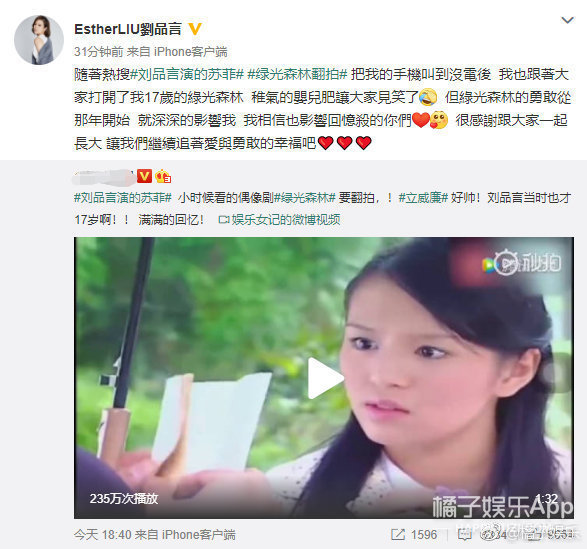Open the #绿光森林翻拍# hashtag topic
Viewport: 587px width, 549px height.
pyautogui.click(x=298, y=75)
